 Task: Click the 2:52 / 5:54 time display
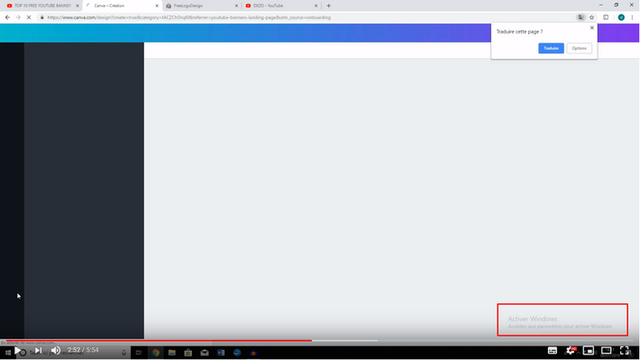[x=83, y=350]
